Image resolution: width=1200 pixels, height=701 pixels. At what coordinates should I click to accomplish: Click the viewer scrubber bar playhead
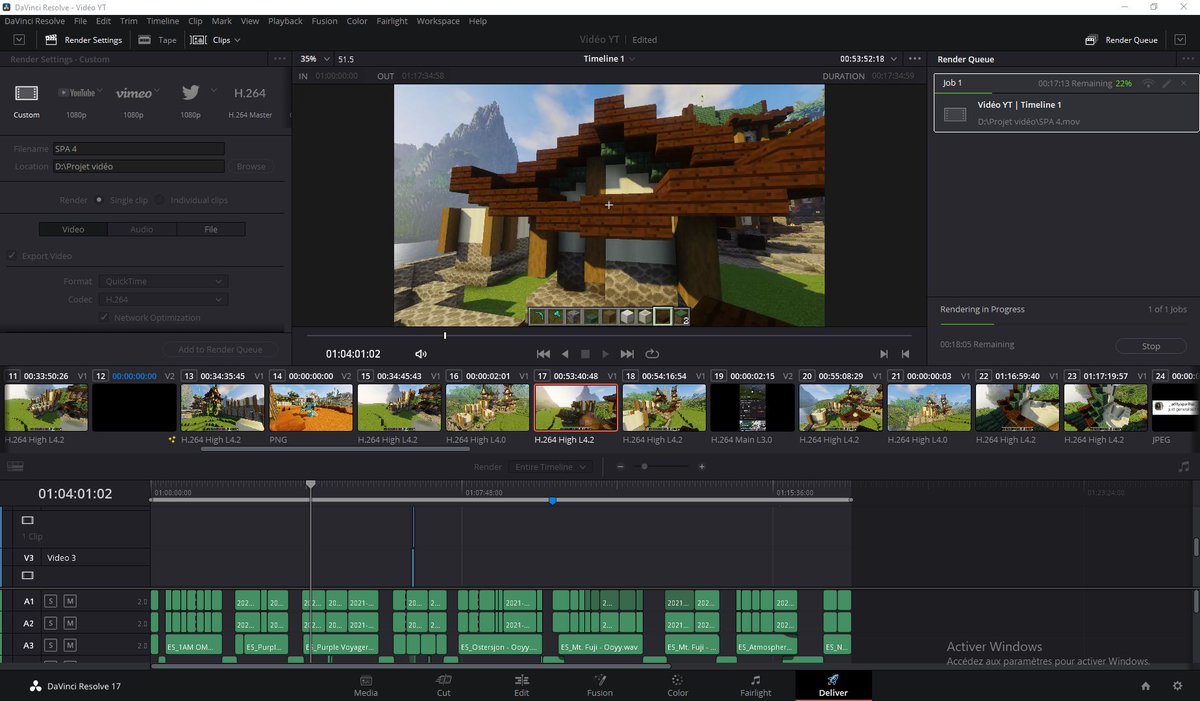(445, 335)
